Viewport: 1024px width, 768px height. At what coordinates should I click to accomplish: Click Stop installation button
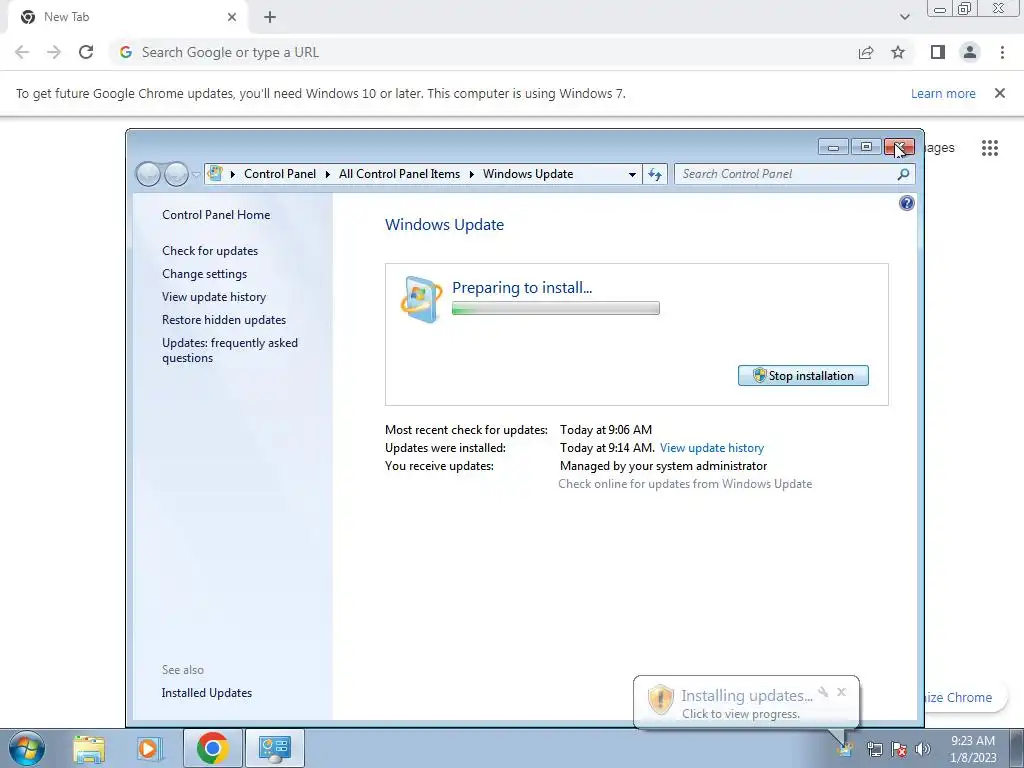(803, 376)
